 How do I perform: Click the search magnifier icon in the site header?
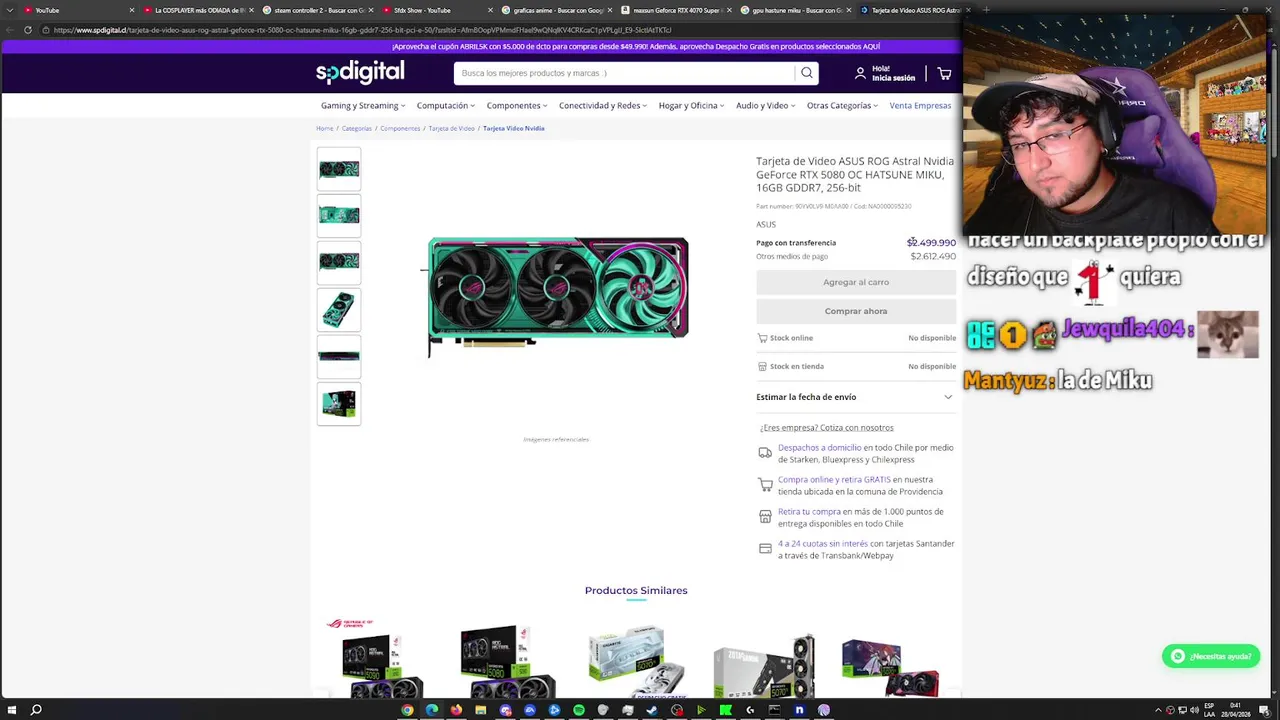pyautogui.click(x=807, y=73)
